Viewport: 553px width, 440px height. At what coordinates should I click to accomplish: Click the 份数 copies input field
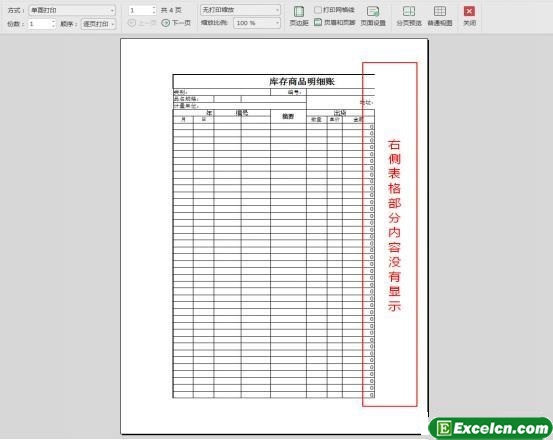pyautogui.click(x=40, y=24)
